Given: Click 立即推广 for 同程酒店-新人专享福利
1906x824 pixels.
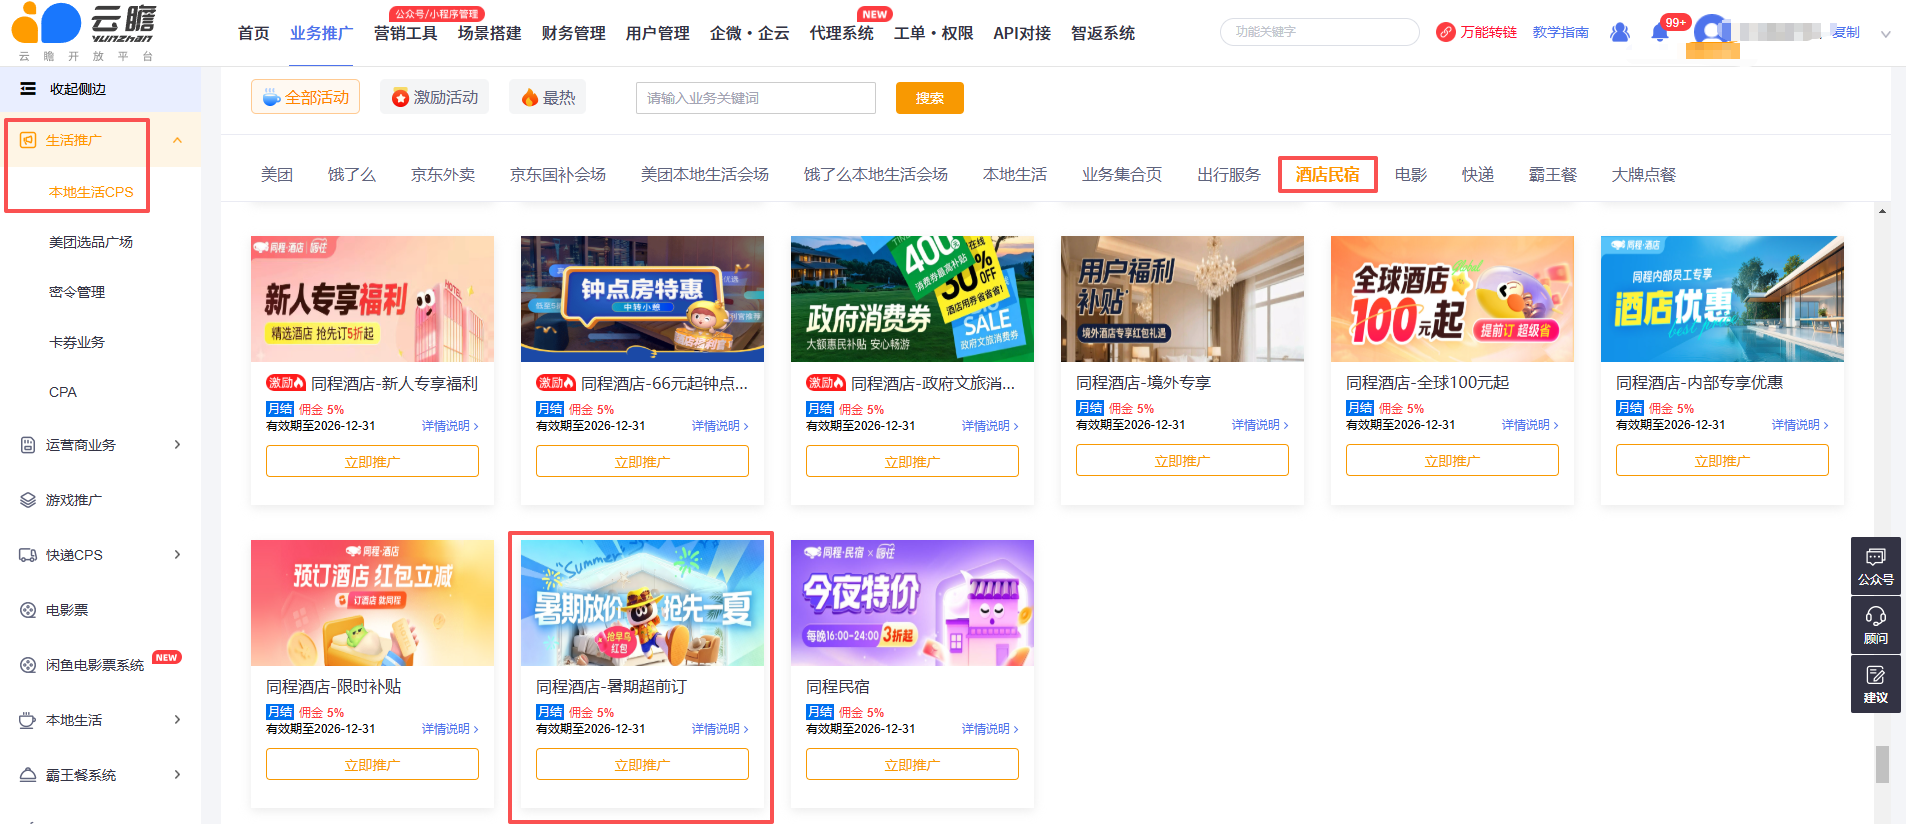Looking at the screenshot, I should 372,462.
